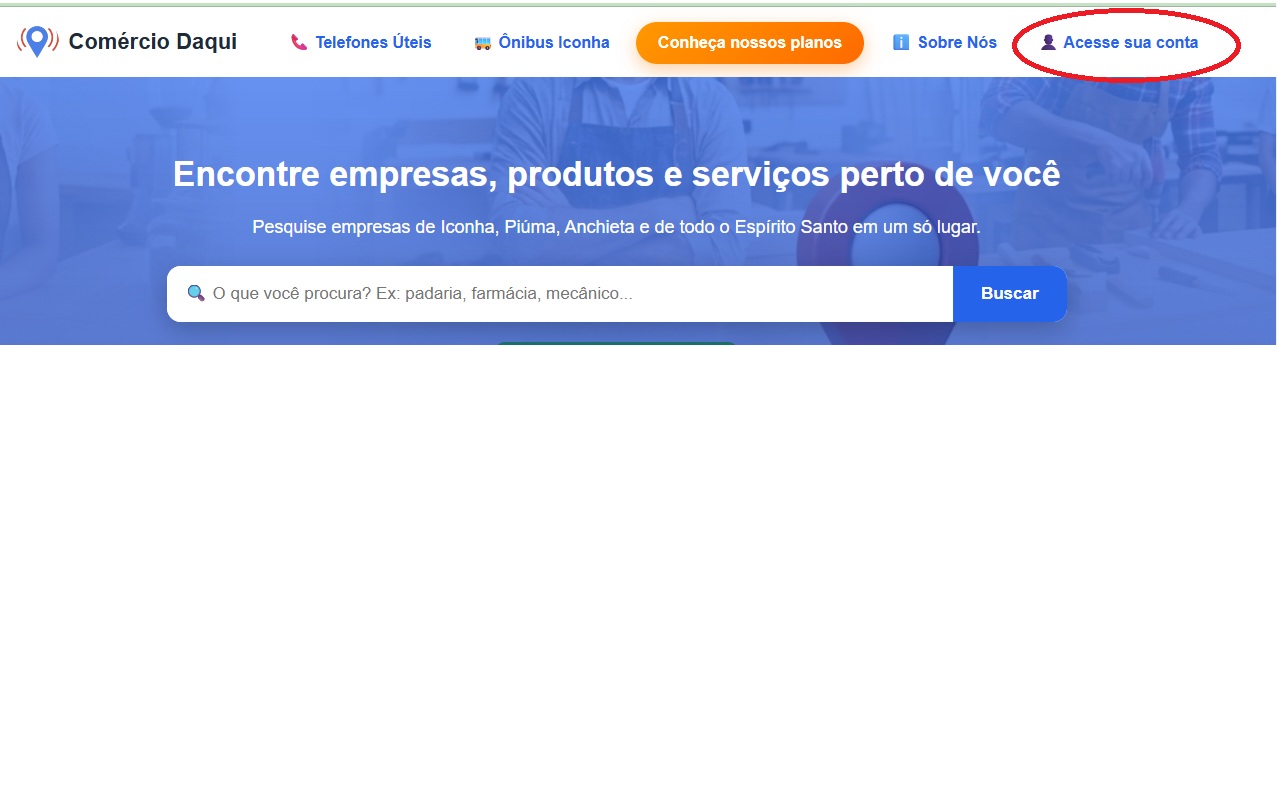Open the Sobre Nós page

pos(957,43)
